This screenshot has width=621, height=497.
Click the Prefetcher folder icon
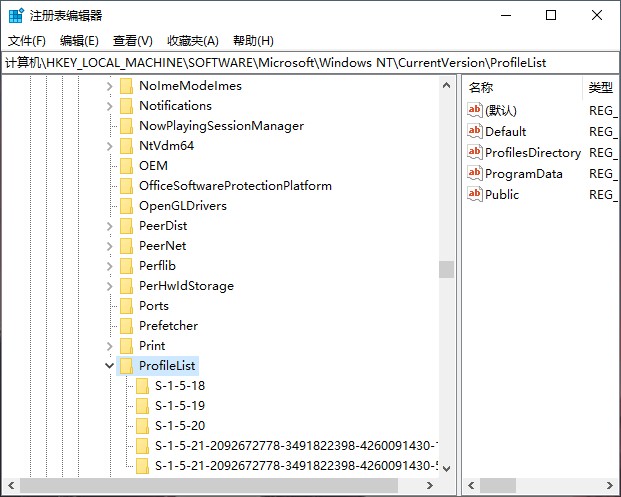pos(126,326)
